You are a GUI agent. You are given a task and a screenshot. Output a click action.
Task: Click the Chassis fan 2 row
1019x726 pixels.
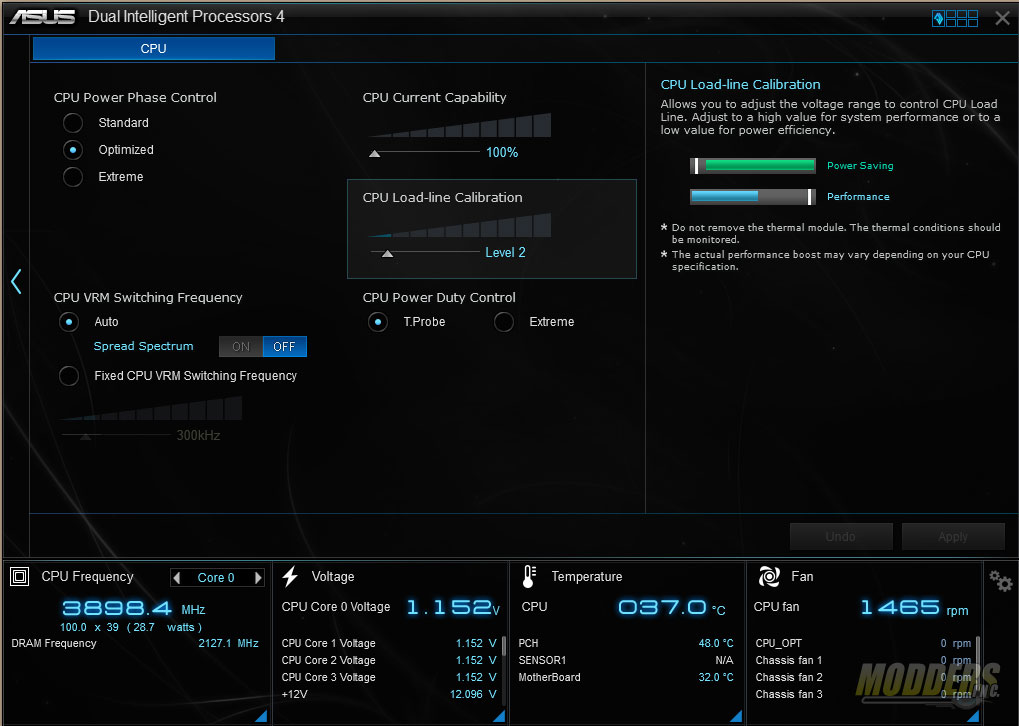pos(863,677)
